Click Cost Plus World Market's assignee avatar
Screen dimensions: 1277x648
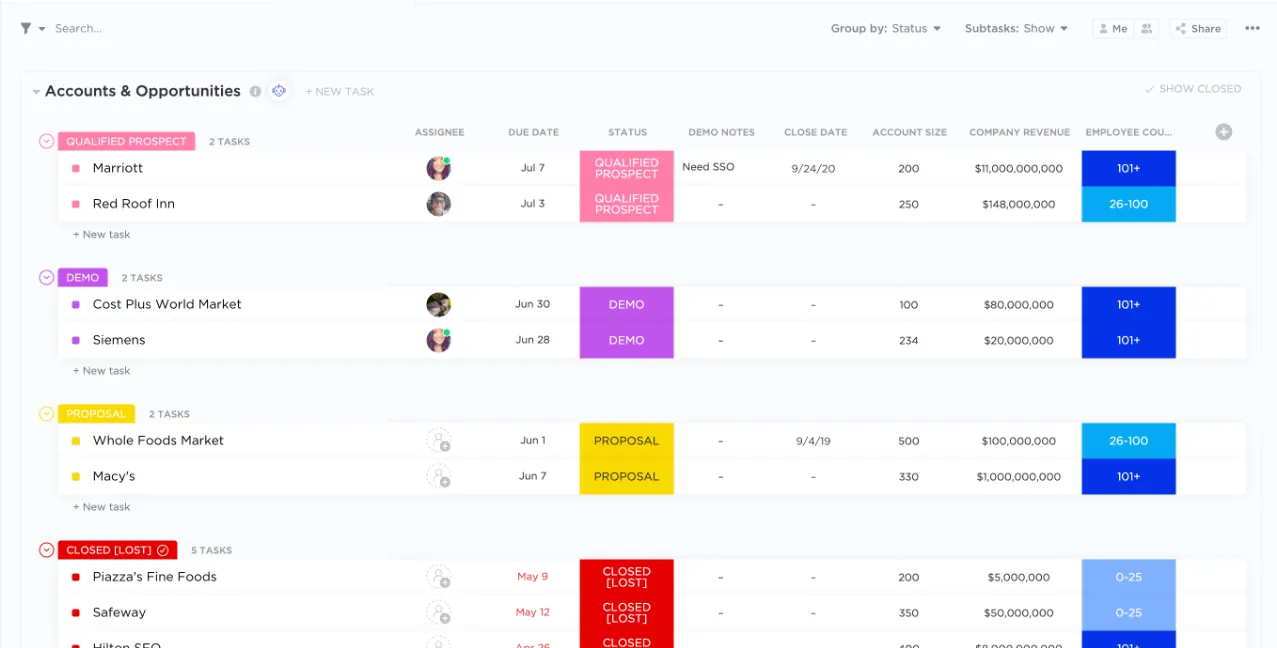tap(439, 305)
